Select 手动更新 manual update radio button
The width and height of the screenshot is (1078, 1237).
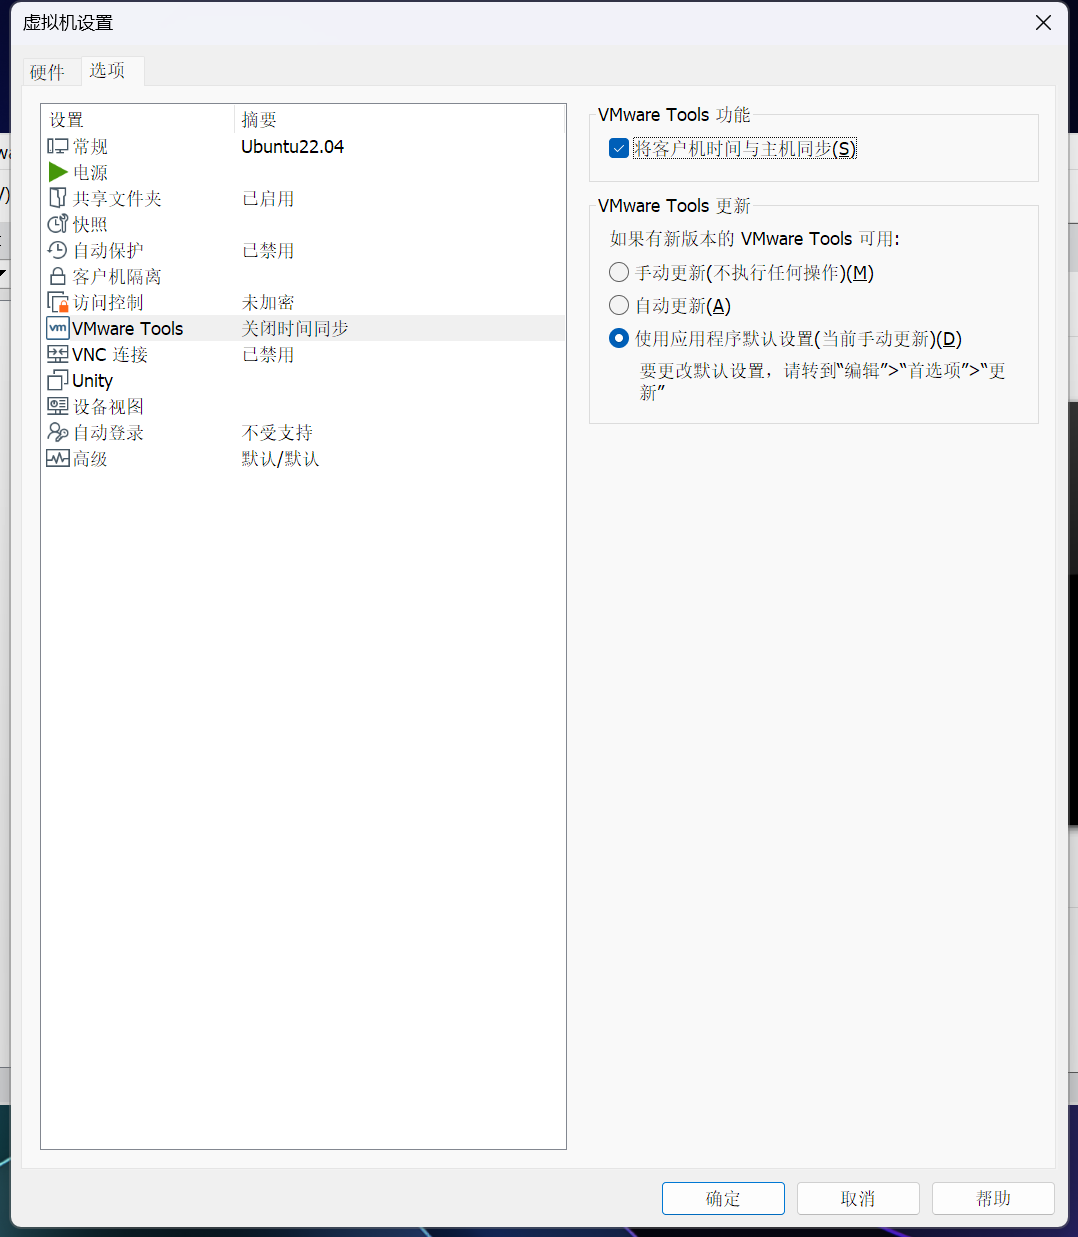point(619,272)
